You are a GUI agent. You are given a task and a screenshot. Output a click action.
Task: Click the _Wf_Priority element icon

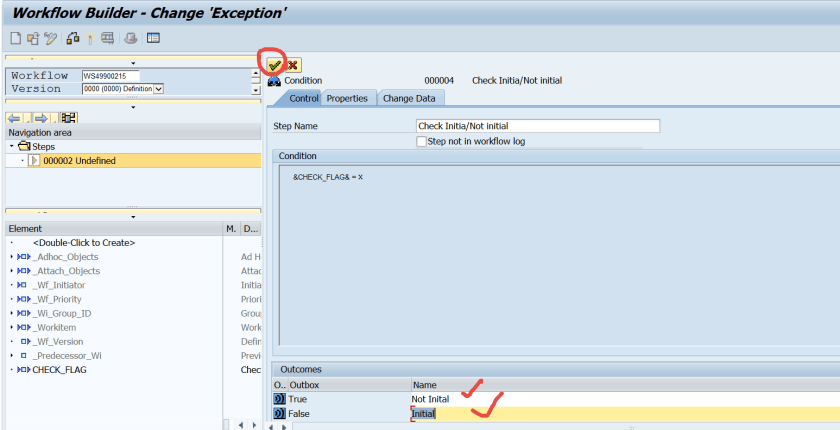[24, 299]
